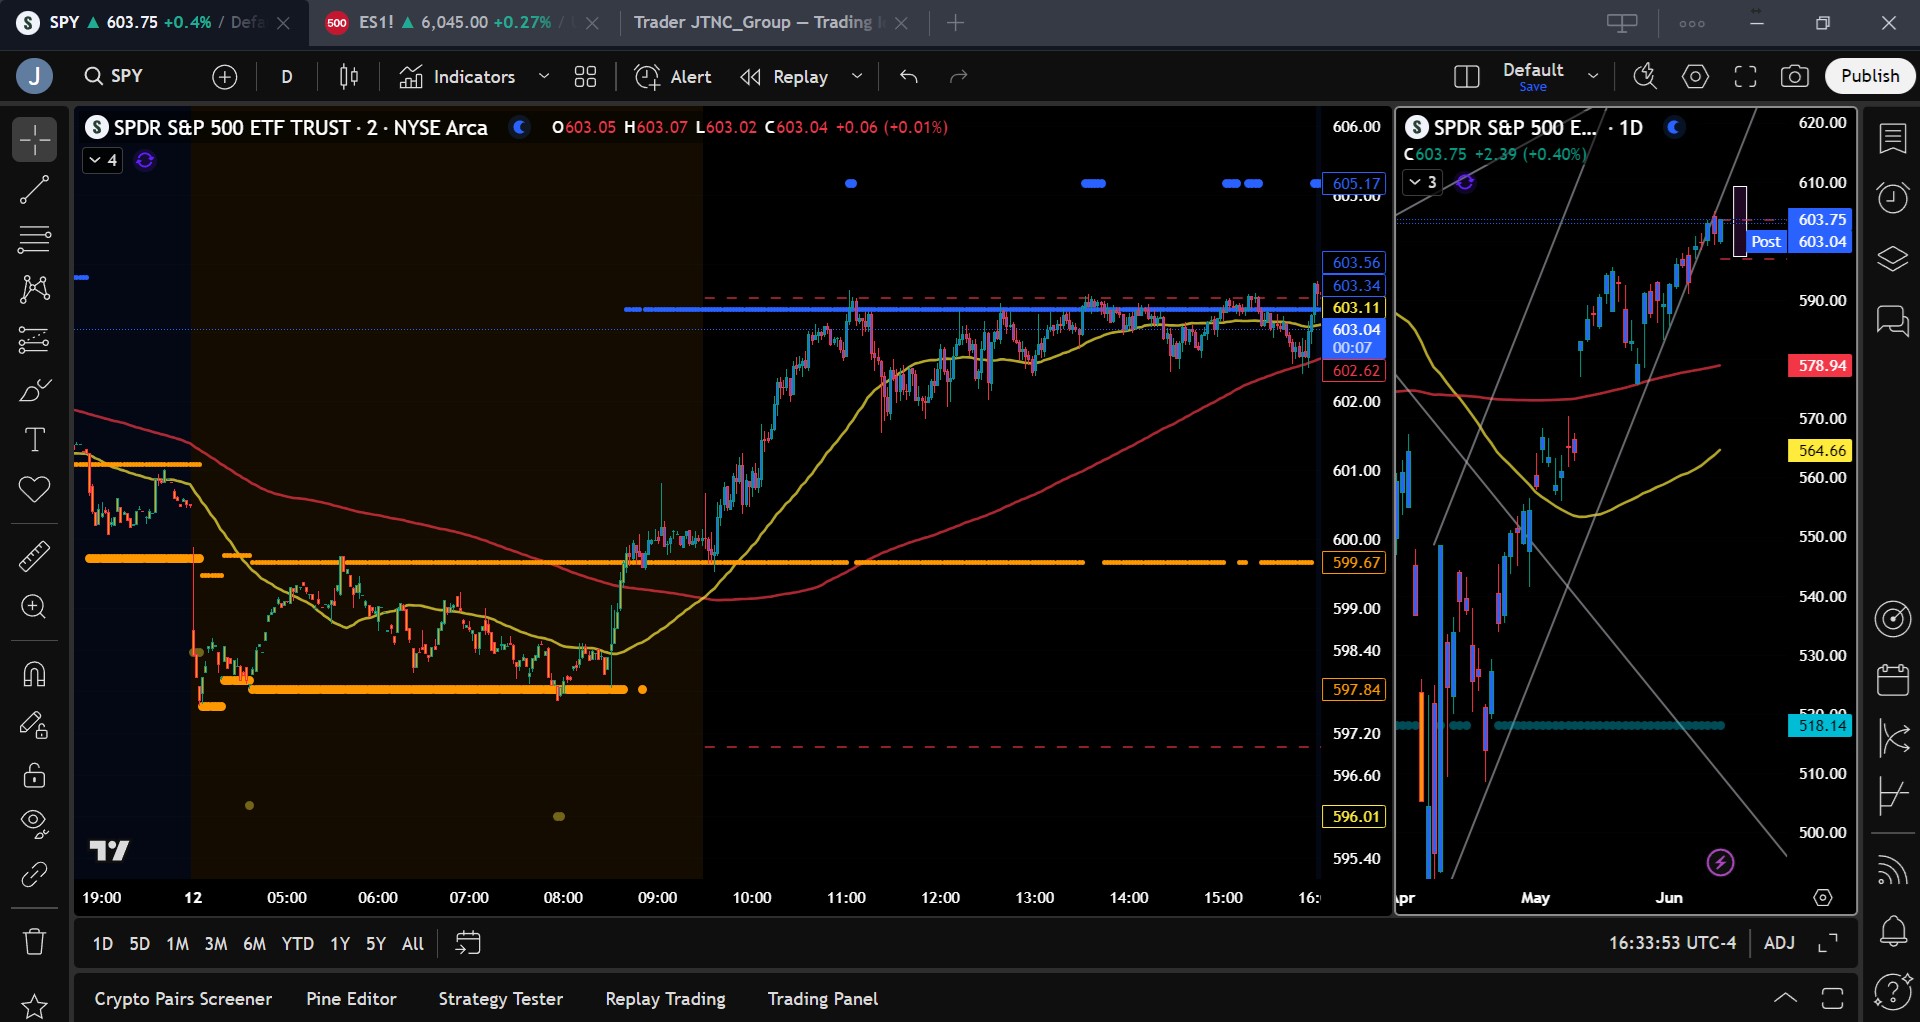Toggle hide all drawings eye icon
This screenshot has height=1022, width=1920.
34,824
